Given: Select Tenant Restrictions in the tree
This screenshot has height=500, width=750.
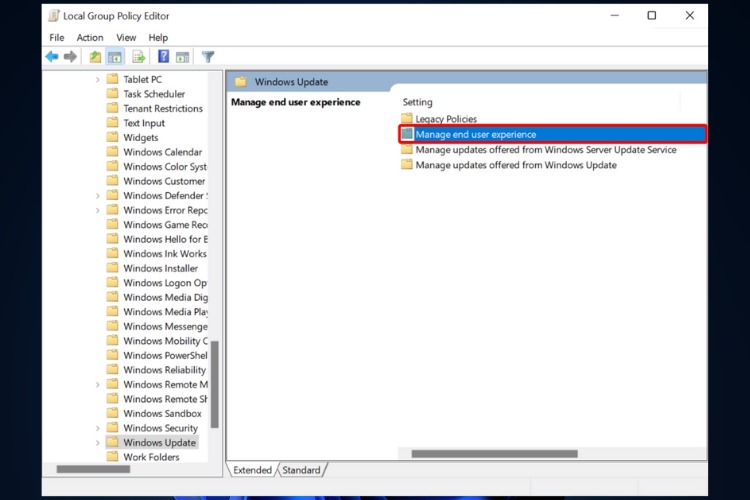Looking at the screenshot, I should 163,109.
